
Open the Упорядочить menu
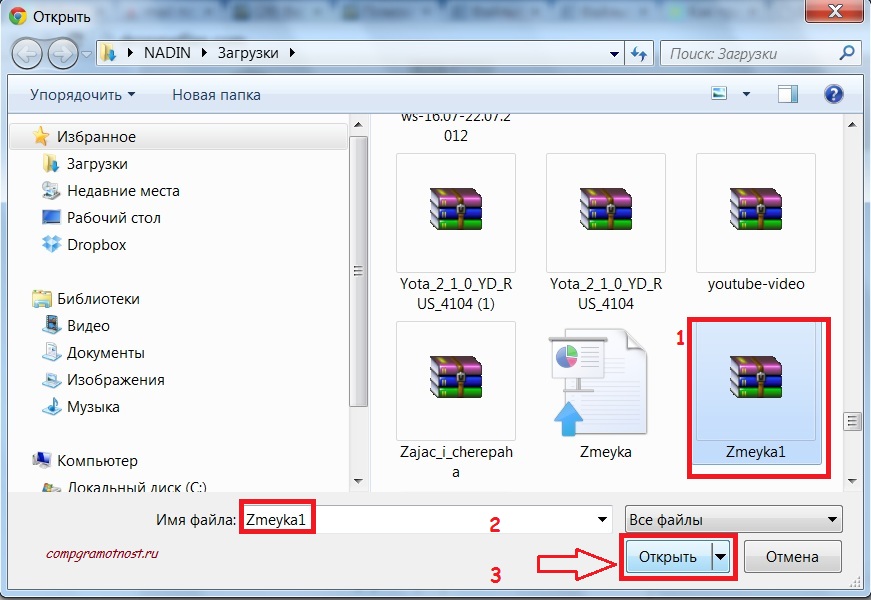point(82,94)
